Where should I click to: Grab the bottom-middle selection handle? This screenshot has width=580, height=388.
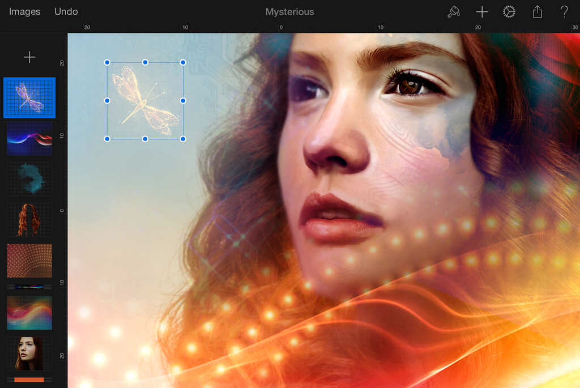145,139
